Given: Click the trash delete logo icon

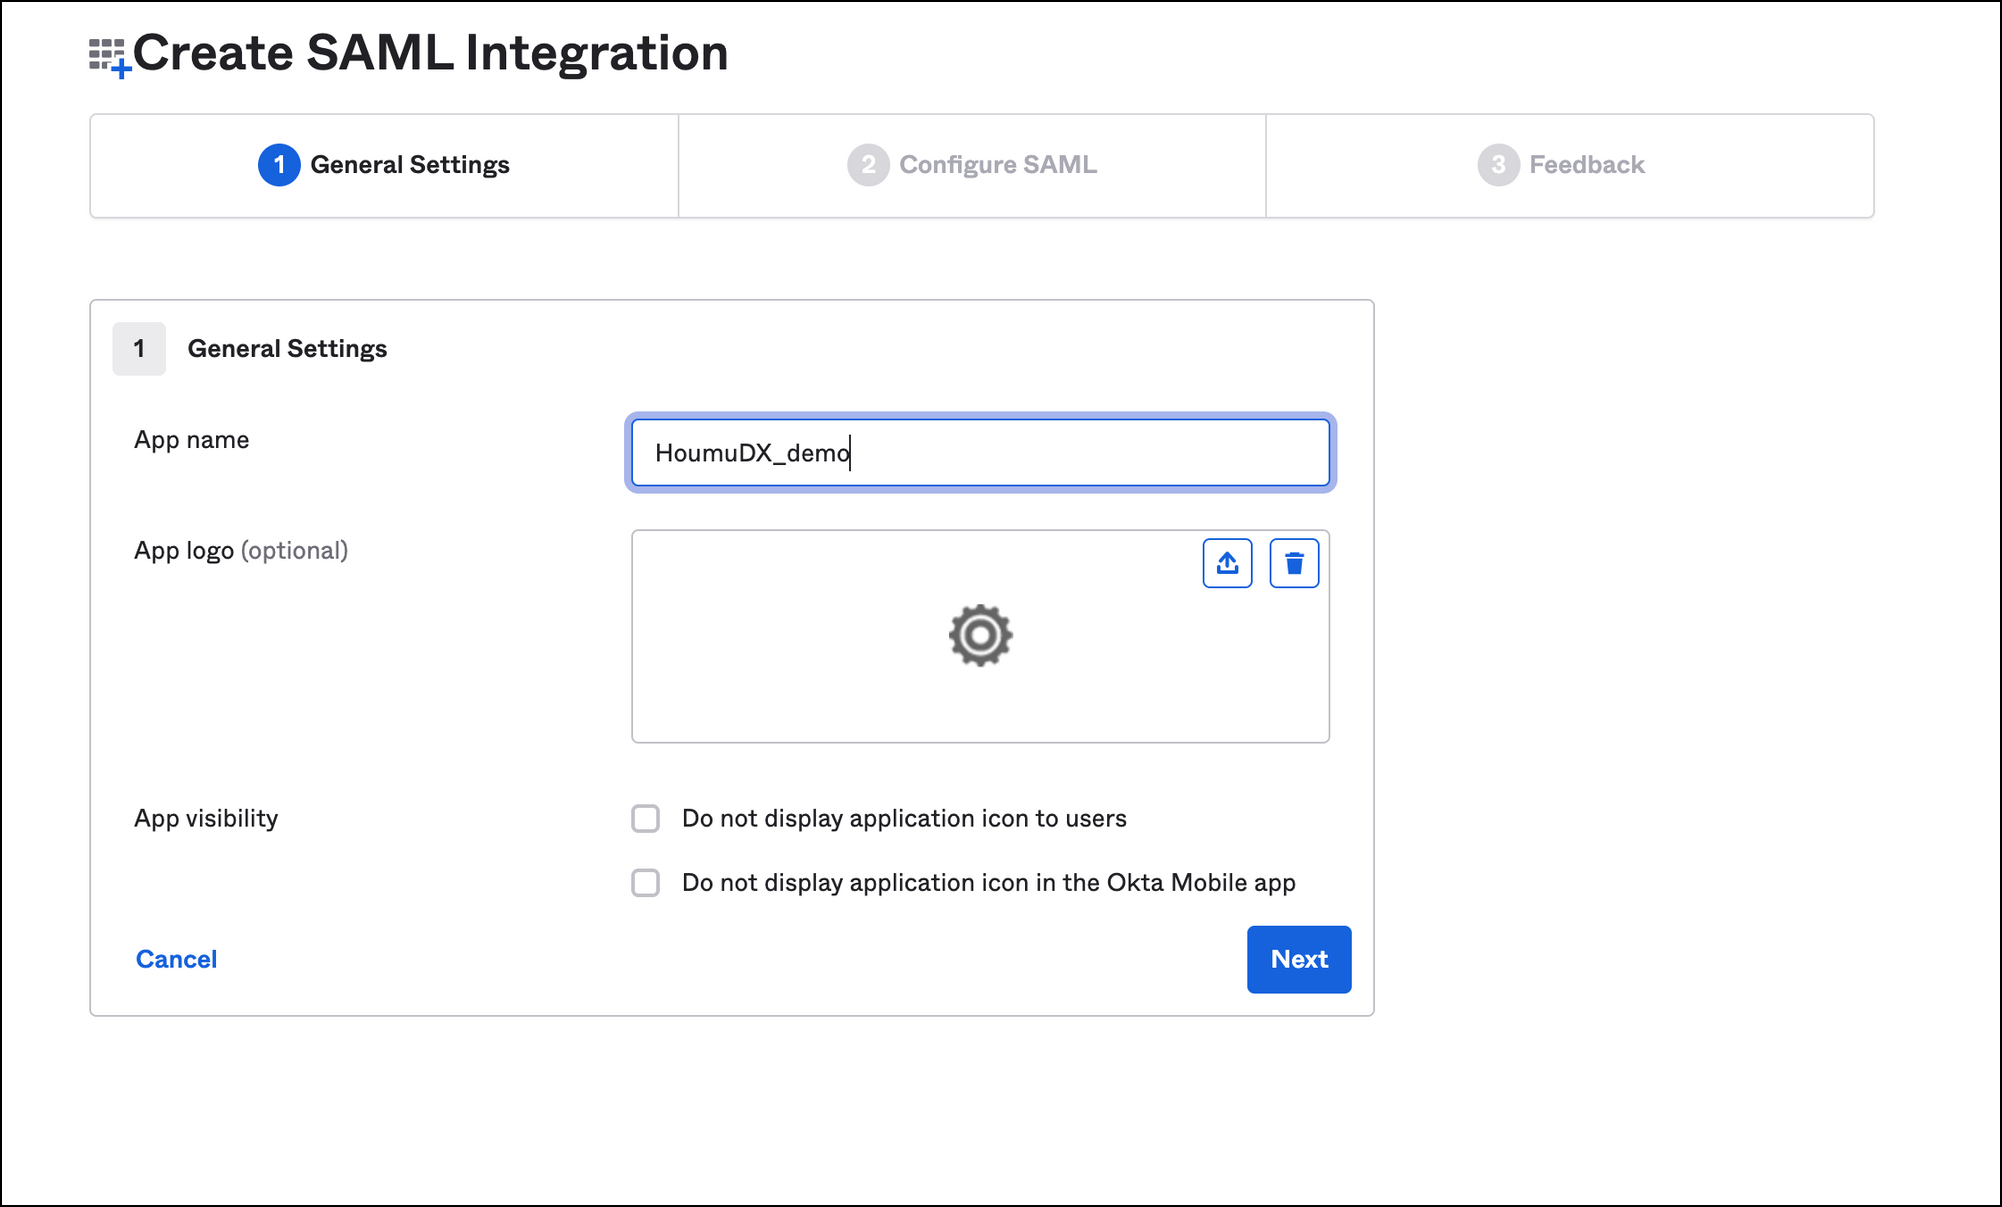Looking at the screenshot, I should [1294, 563].
